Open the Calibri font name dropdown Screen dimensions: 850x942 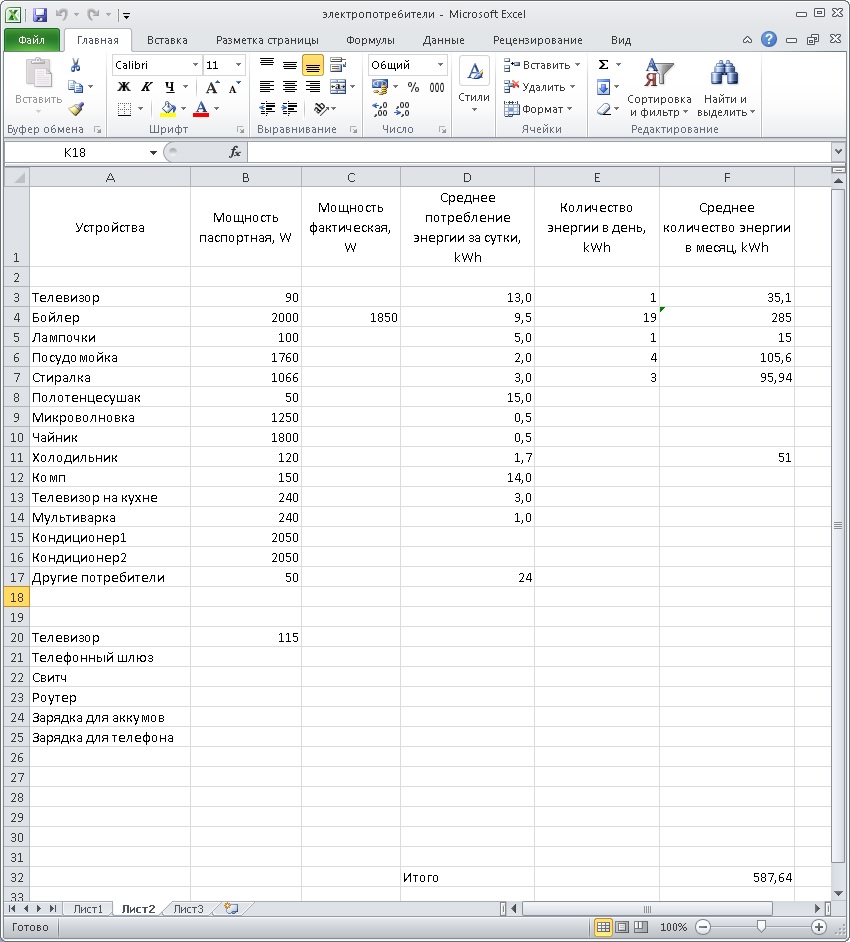pyautogui.click(x=195, y=65)
